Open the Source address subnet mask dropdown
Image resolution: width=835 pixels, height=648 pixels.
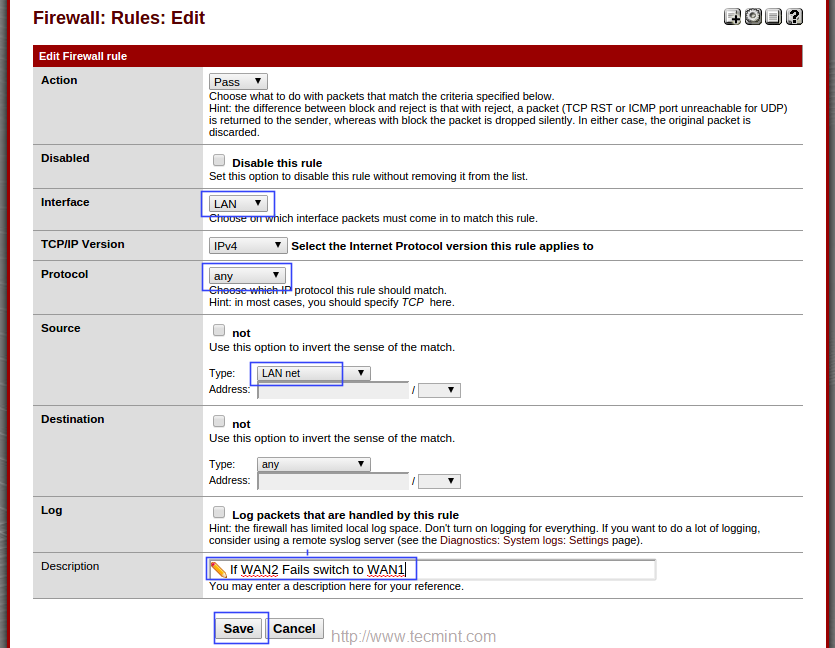coord(439,390)
